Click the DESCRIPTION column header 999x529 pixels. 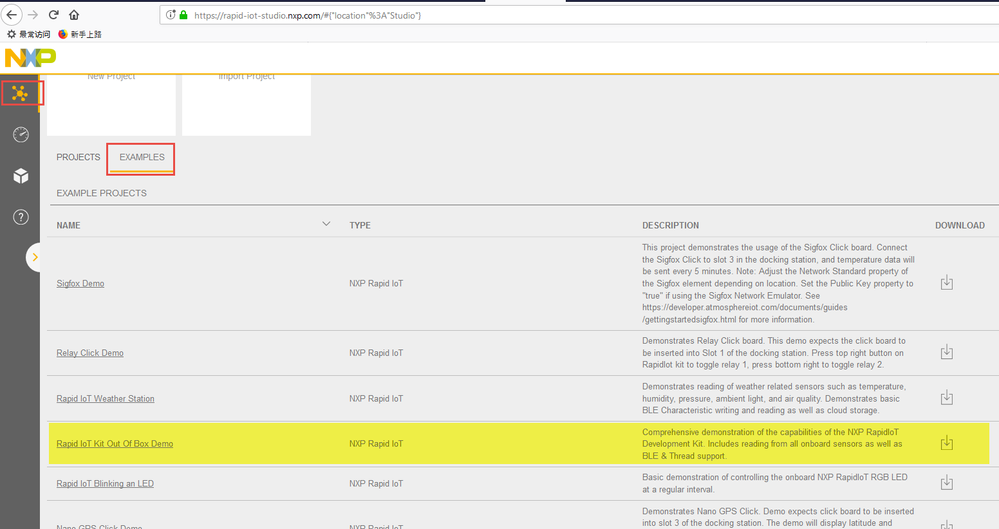[670, 226]
